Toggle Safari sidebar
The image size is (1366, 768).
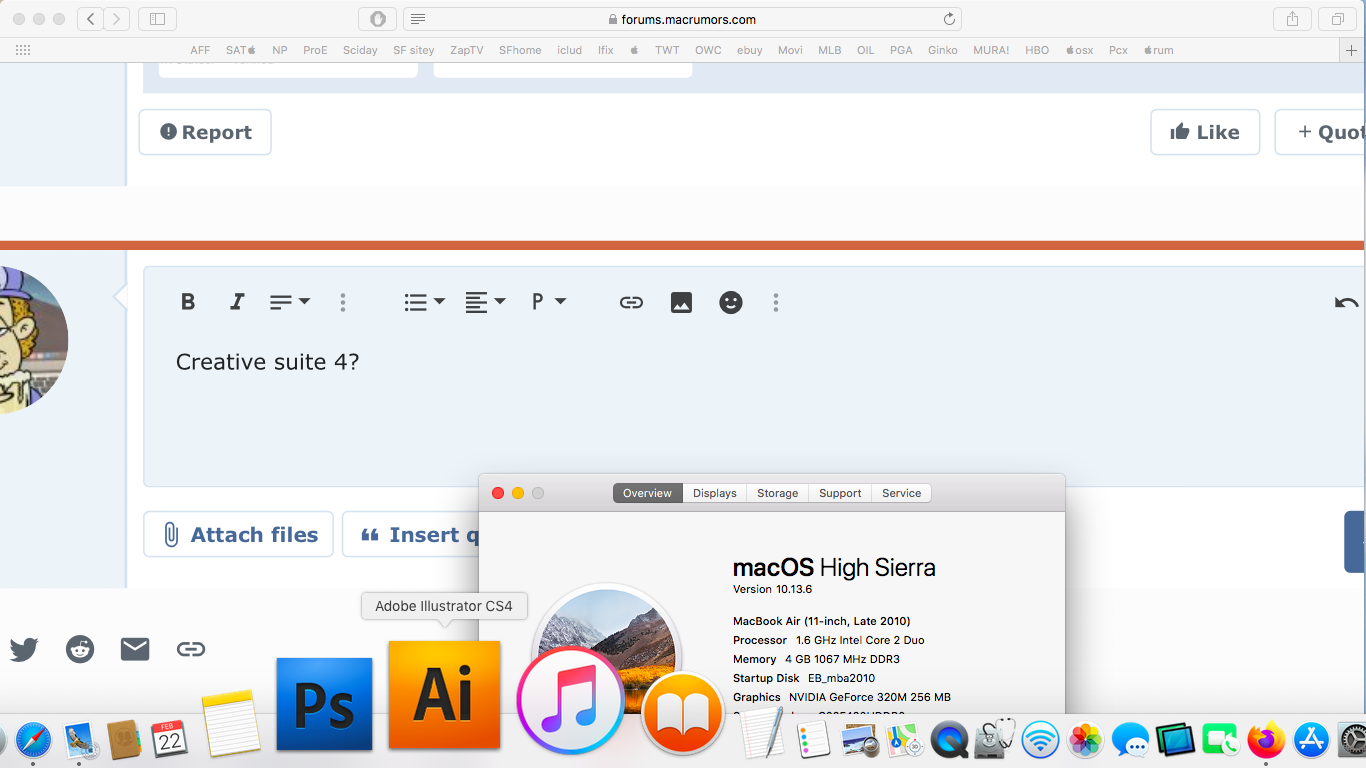click(157, 19)
